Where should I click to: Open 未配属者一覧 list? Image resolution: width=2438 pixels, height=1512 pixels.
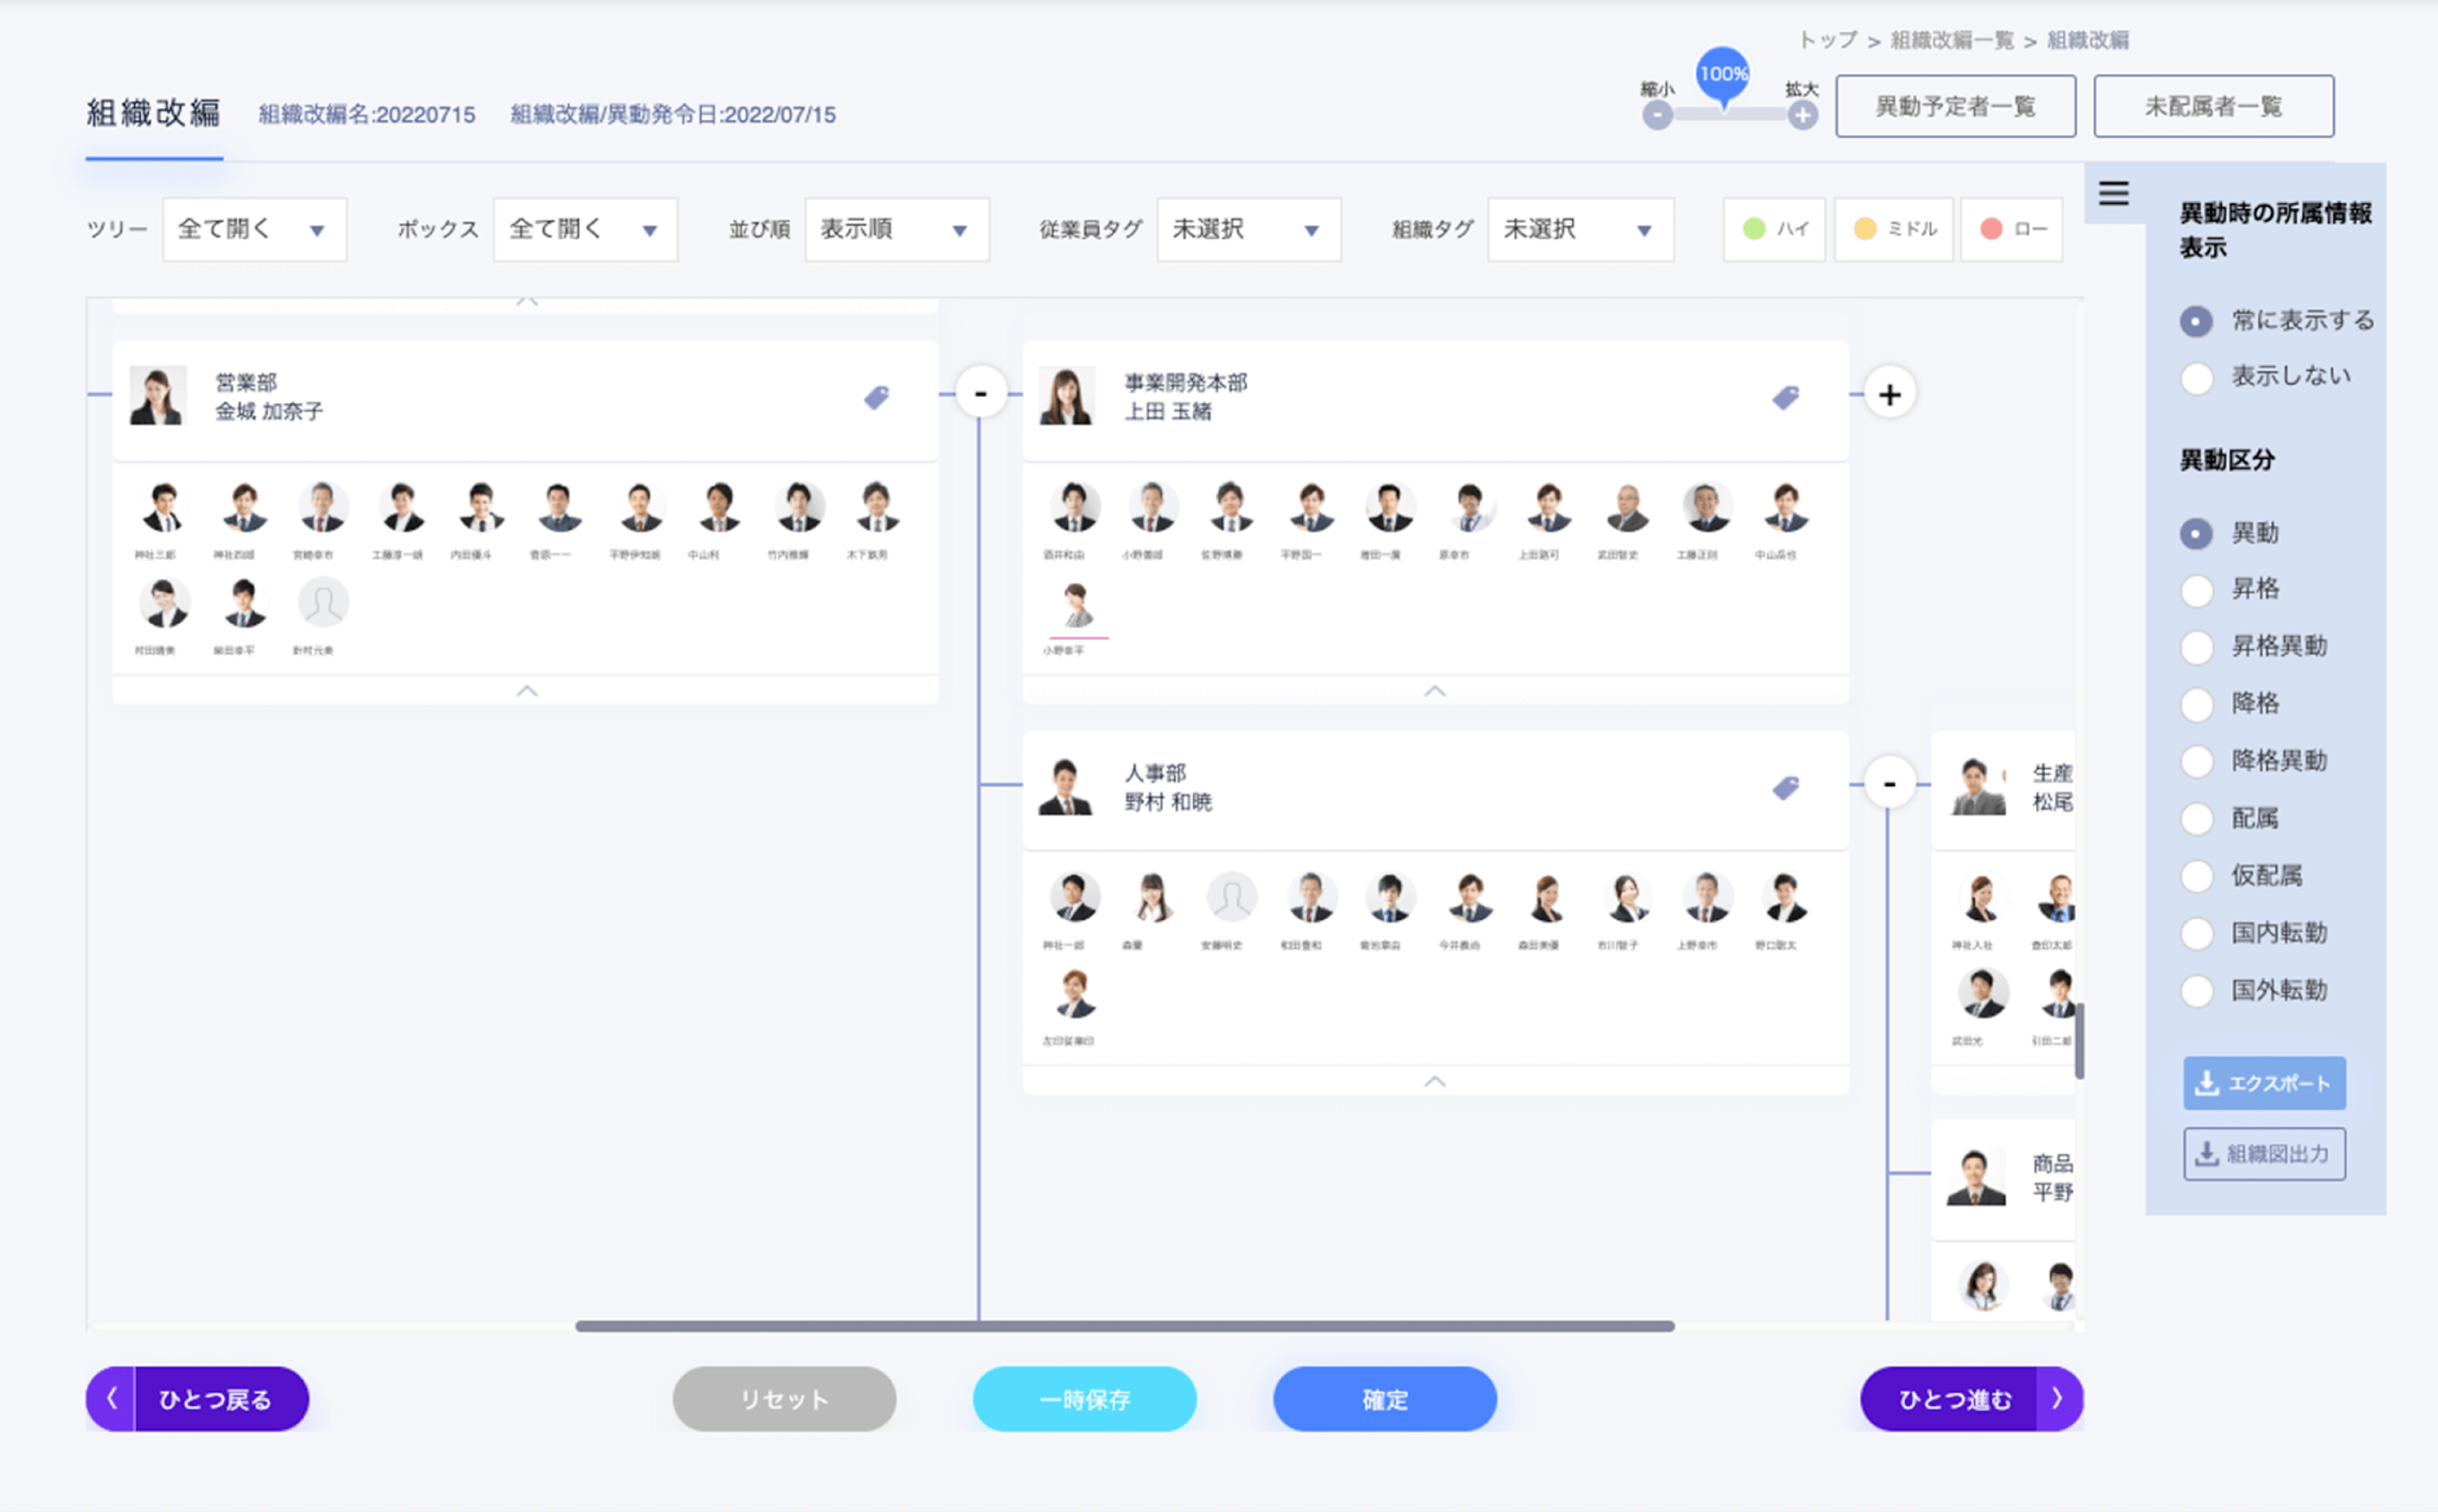point(2213,106)
